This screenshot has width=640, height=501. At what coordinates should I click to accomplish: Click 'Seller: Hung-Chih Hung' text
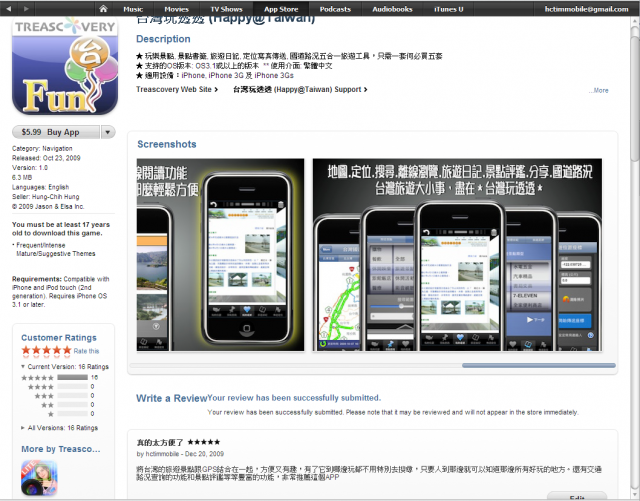pos(45,196)
